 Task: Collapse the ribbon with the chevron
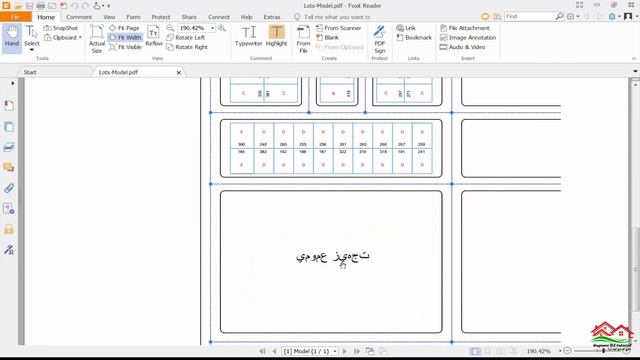click(x=634, y=59)
